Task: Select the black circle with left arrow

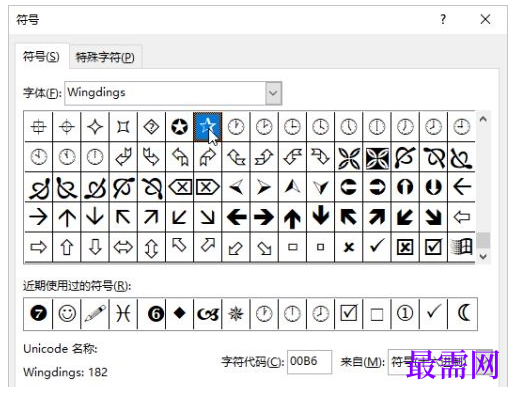Action: pyautogui.click(x=349, y=187)
